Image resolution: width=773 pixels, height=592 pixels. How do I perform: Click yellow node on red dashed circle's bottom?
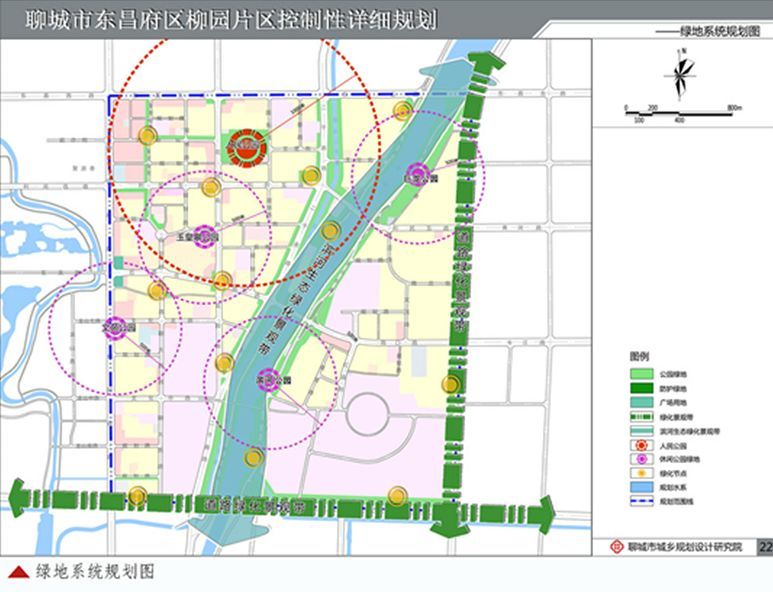click(x=222, y=281)
